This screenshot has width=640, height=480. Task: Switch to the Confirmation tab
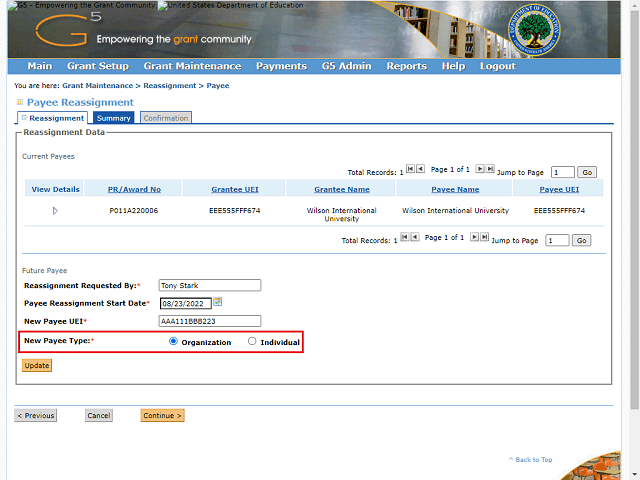point(166,118)
